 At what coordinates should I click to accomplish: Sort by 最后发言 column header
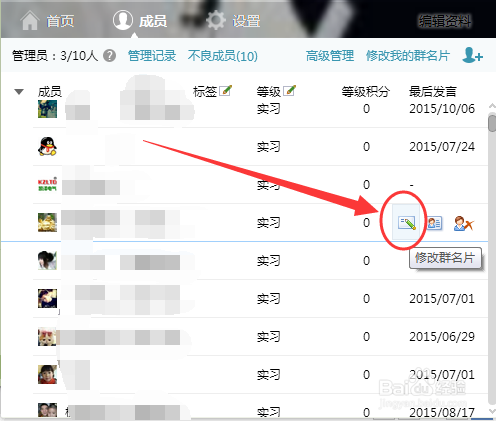433,91
